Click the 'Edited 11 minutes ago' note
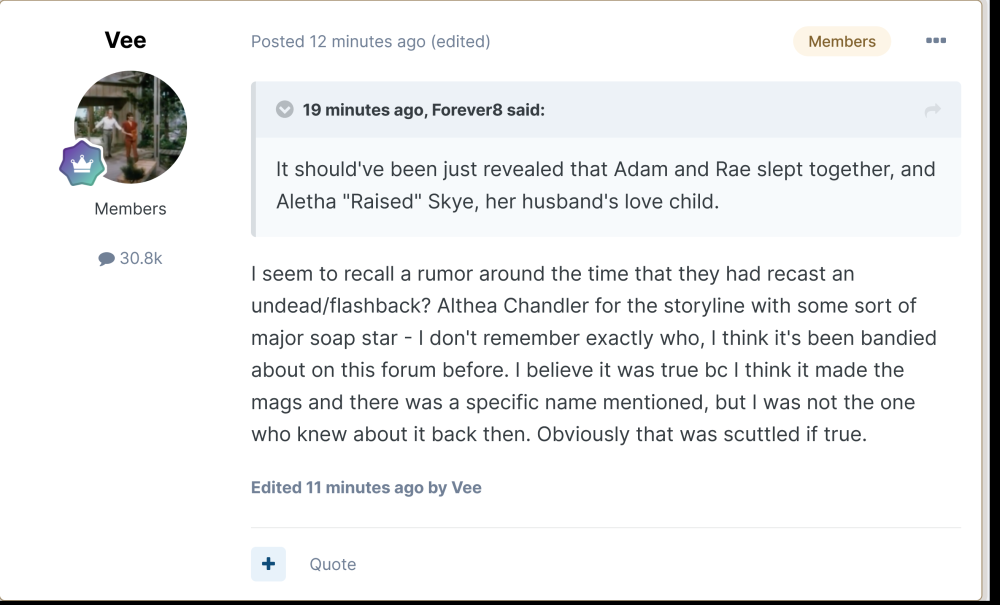This screenshot has height=605, width=1000. [337, 488]
